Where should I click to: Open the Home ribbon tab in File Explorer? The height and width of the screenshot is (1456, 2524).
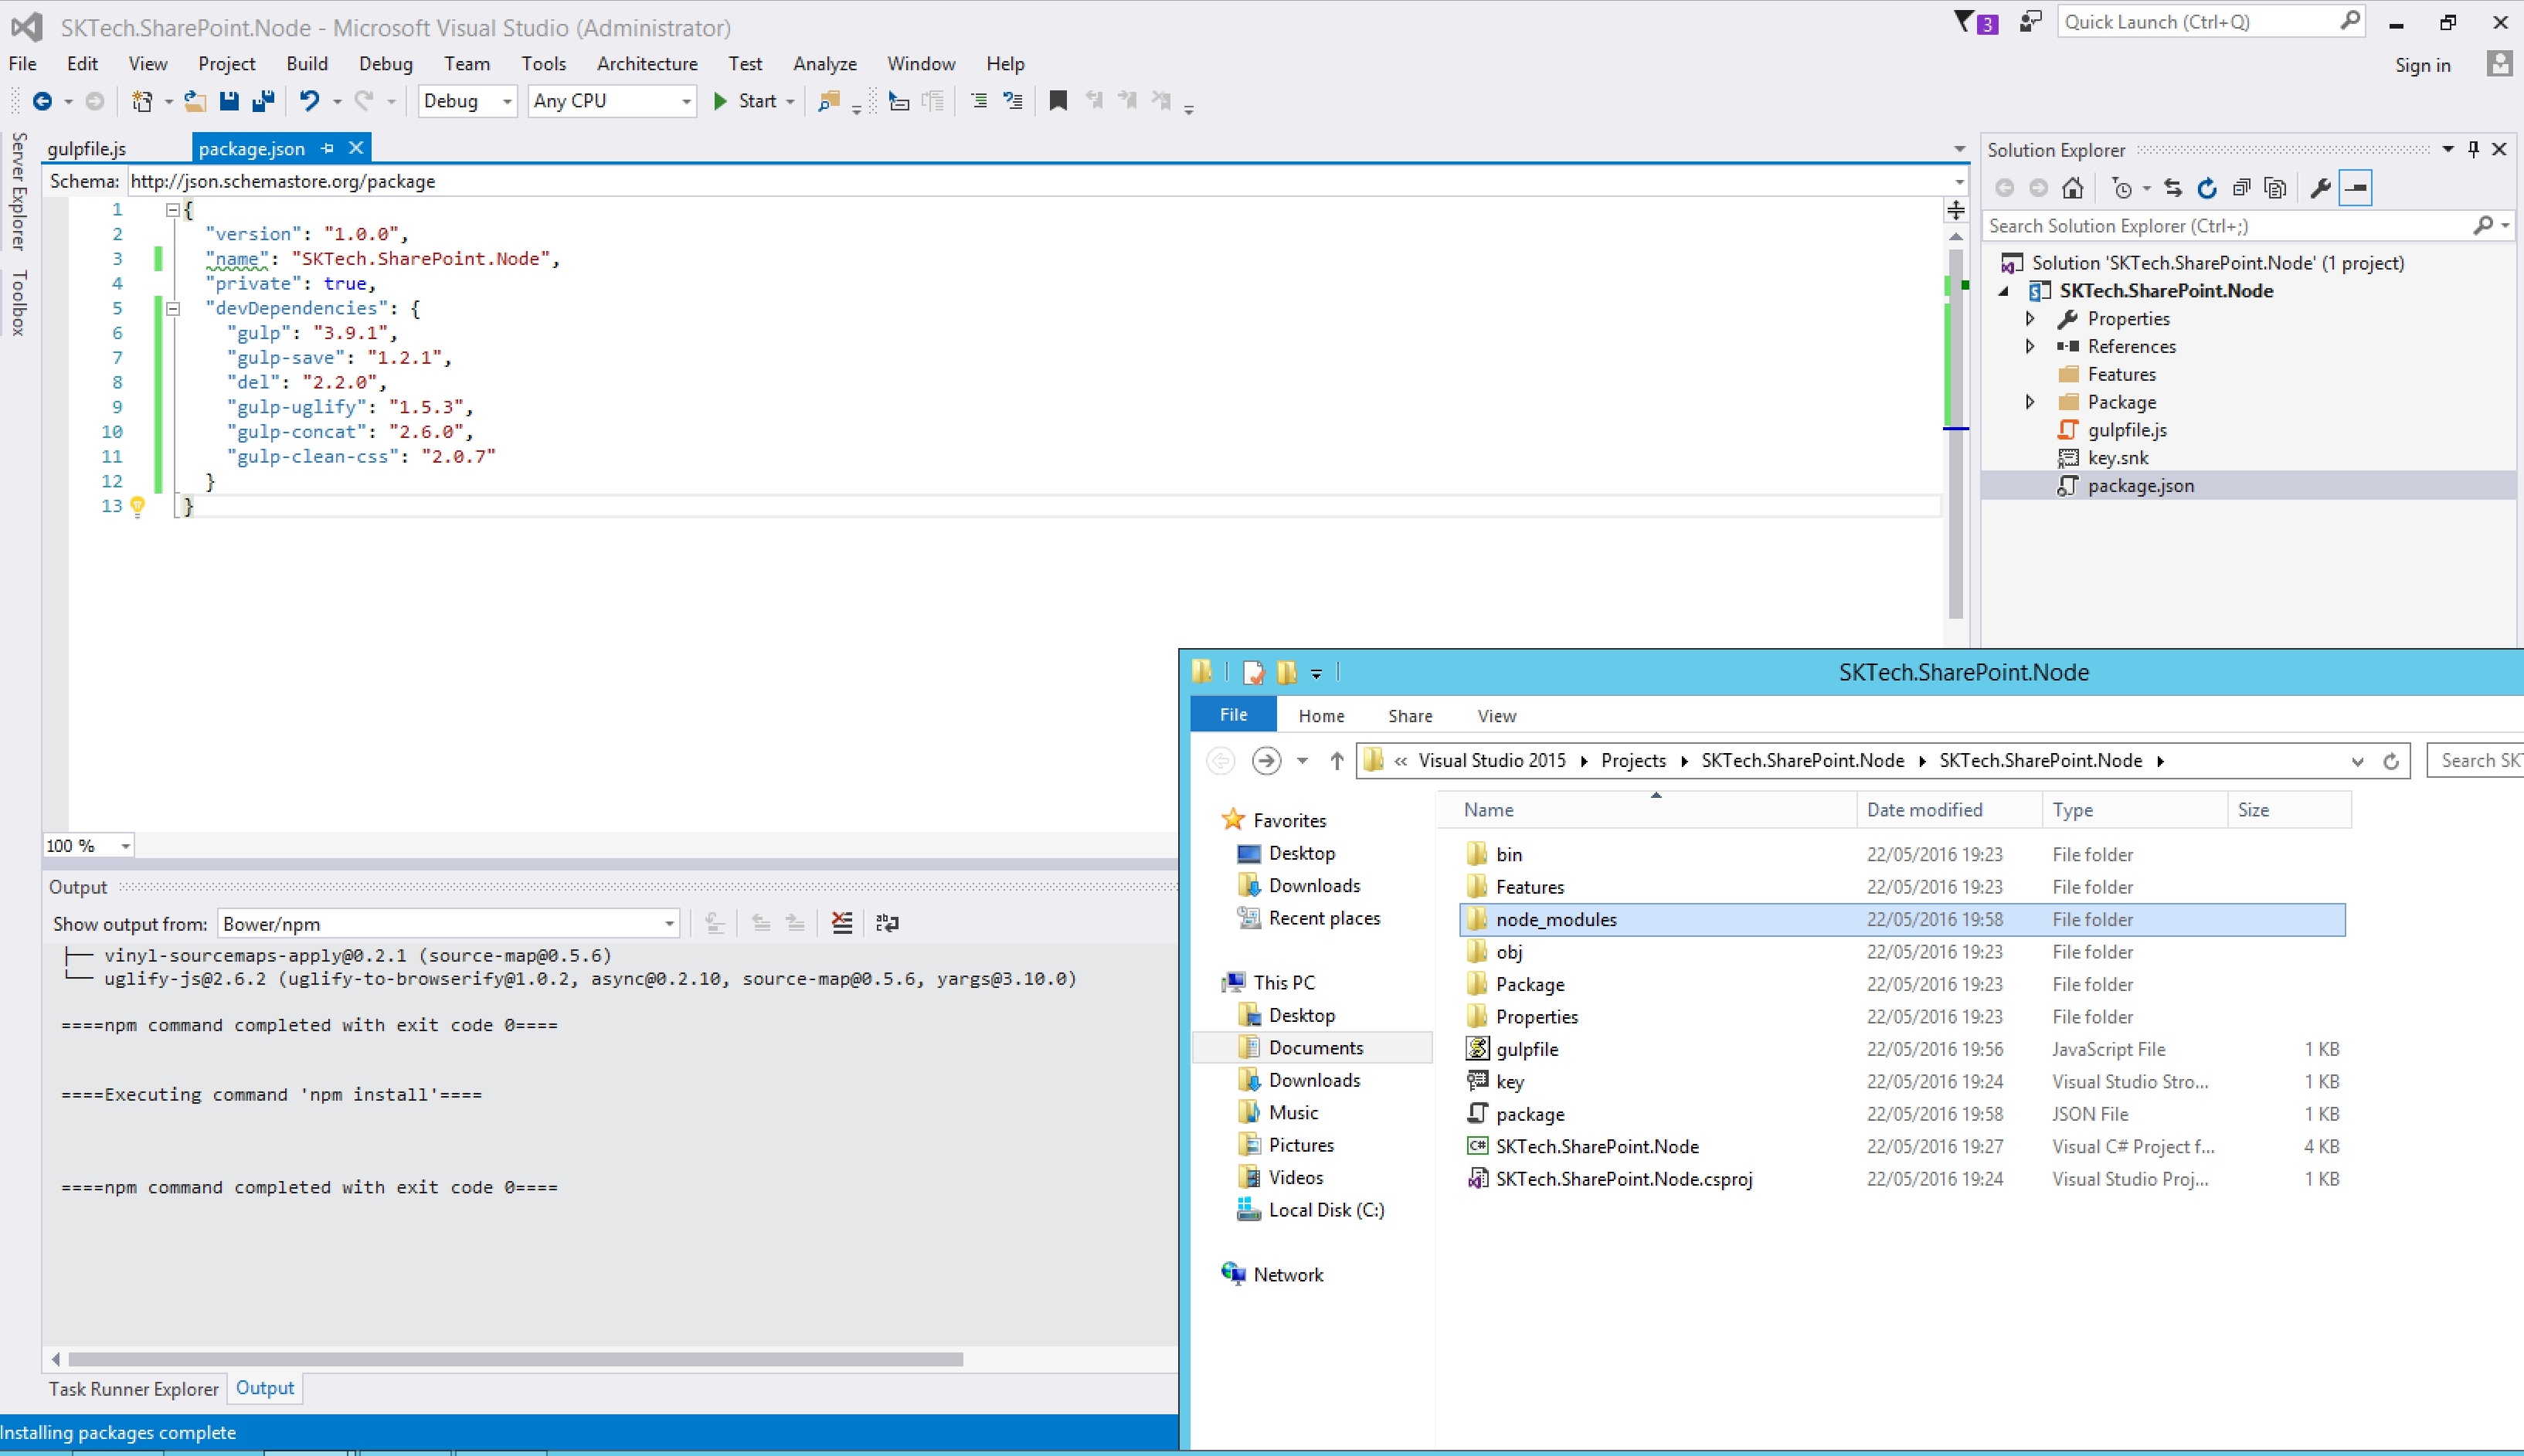(x=1321, y=716)
